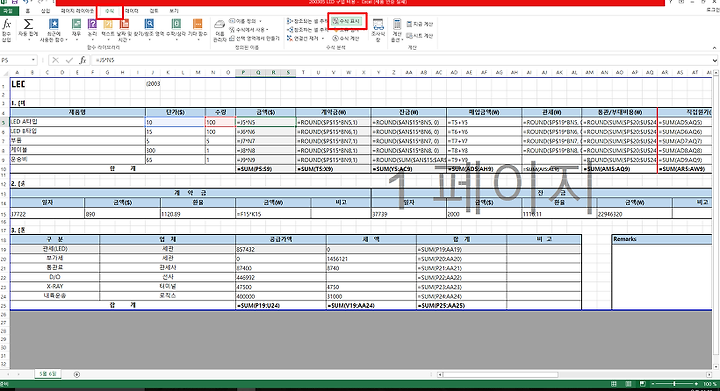Switch to Normal view in the status bar

point(614,384)
